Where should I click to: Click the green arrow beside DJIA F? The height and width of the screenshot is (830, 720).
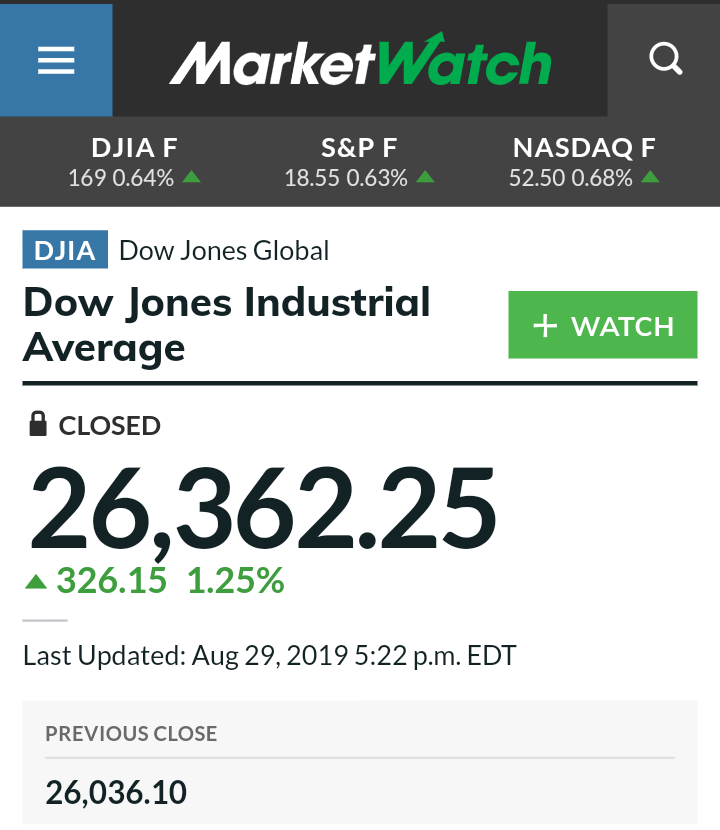click(x=193, y=178)
